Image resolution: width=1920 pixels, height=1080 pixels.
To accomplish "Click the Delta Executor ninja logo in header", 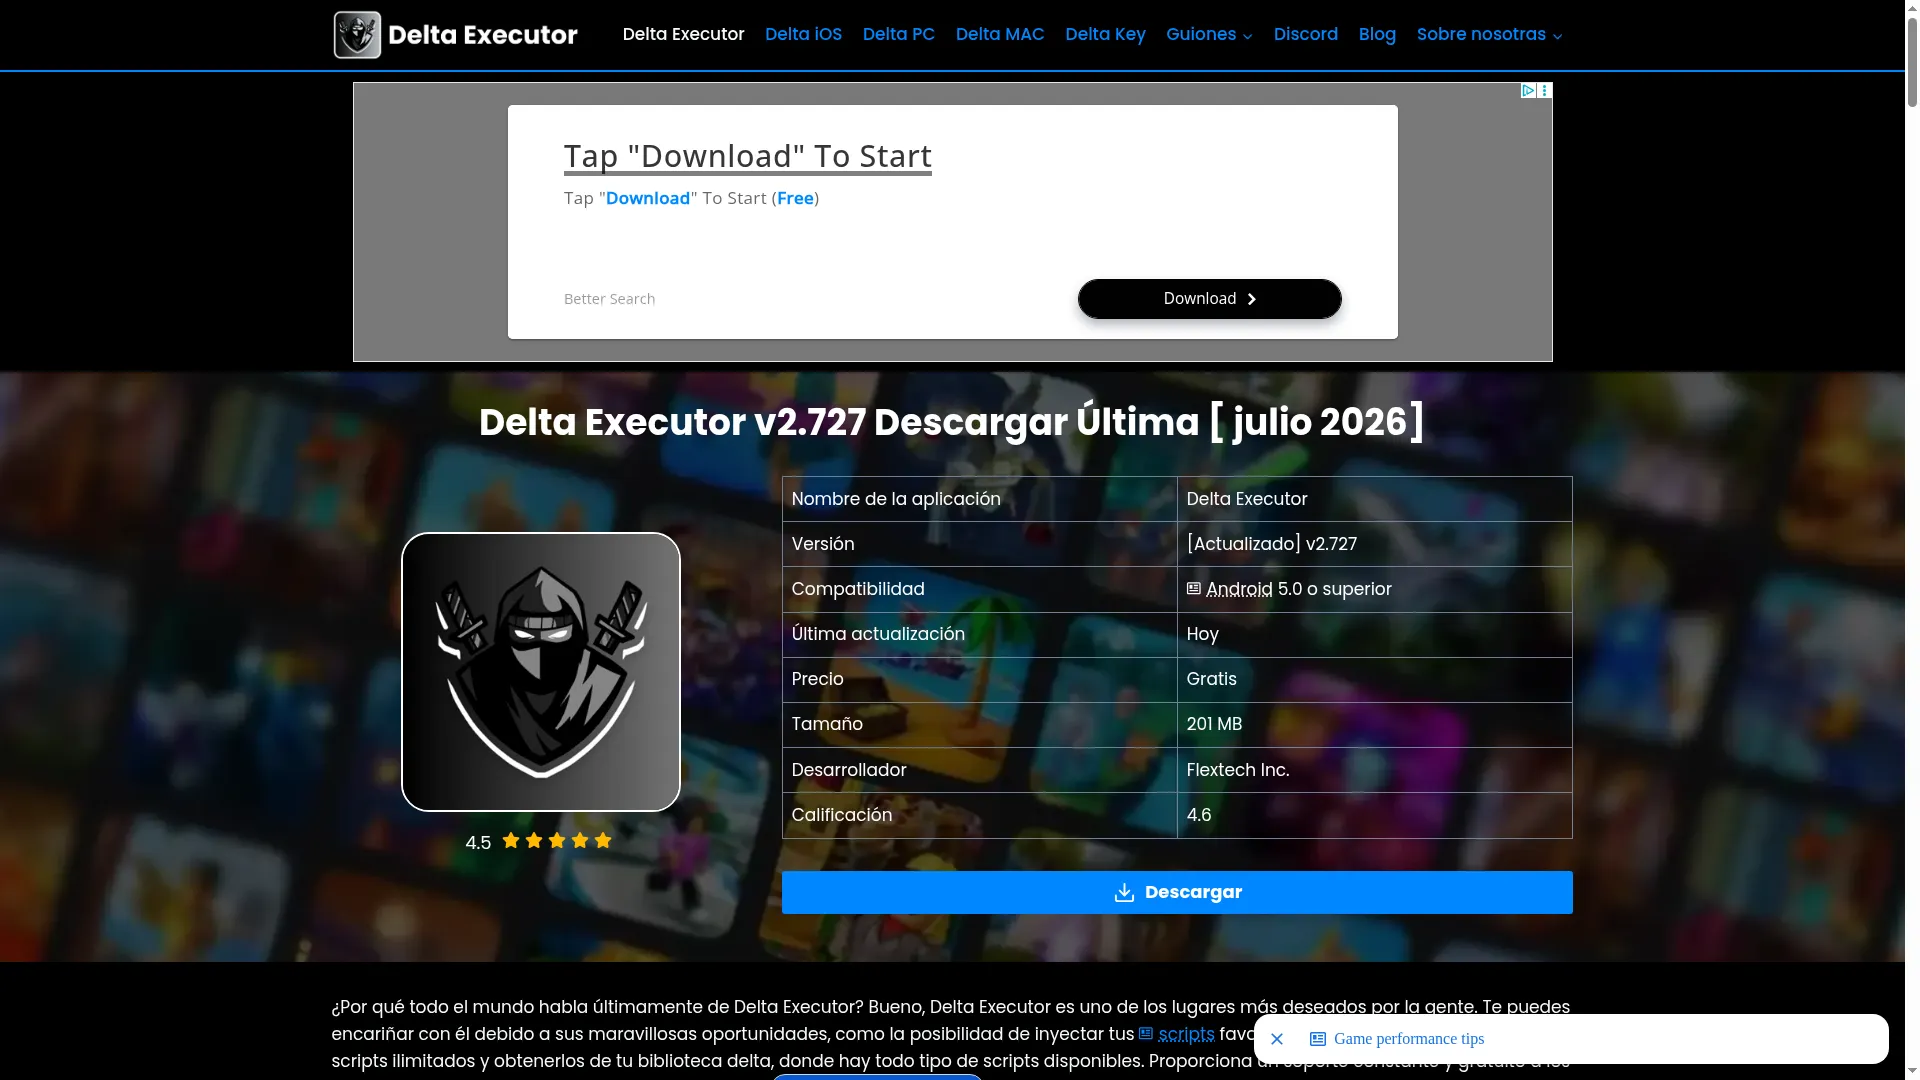I will (x=357, y=35).
